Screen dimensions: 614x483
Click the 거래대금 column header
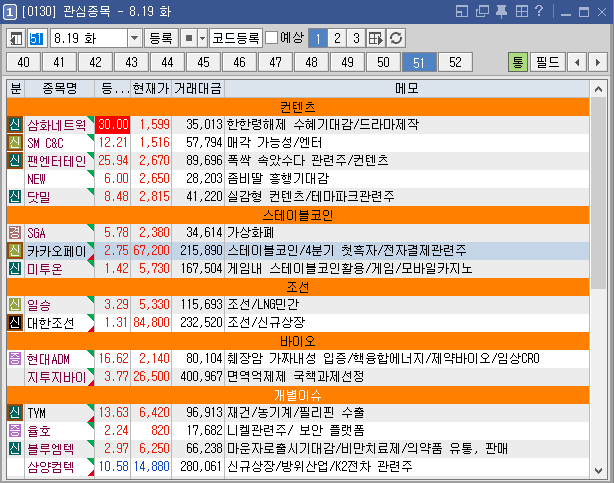pos(198,89)
